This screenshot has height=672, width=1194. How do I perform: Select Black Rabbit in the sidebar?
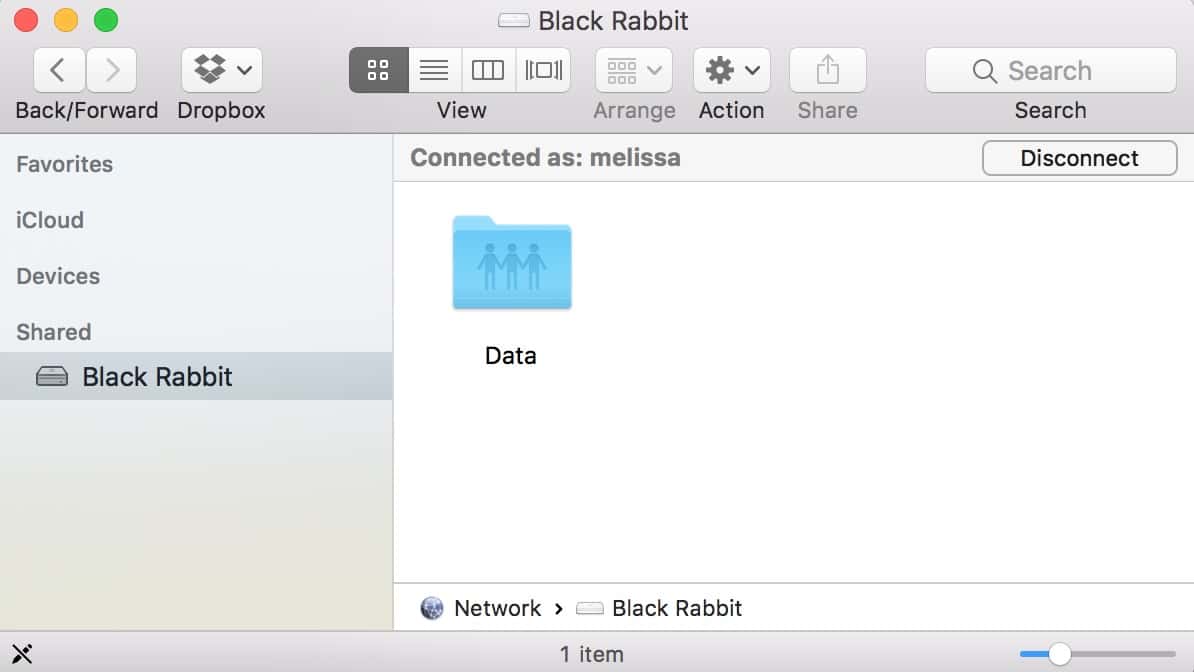[x=157, y=377]
